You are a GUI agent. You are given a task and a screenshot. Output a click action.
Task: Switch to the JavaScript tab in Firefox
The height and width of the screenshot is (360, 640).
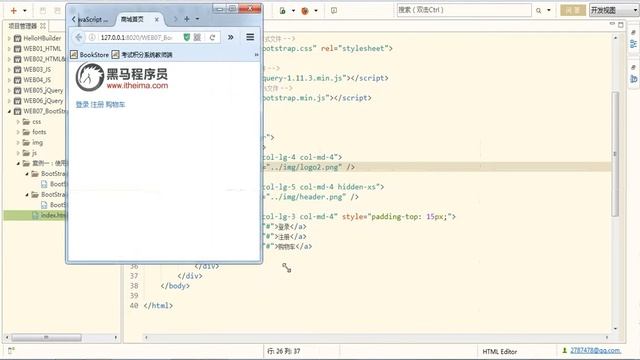pos(93,19)
